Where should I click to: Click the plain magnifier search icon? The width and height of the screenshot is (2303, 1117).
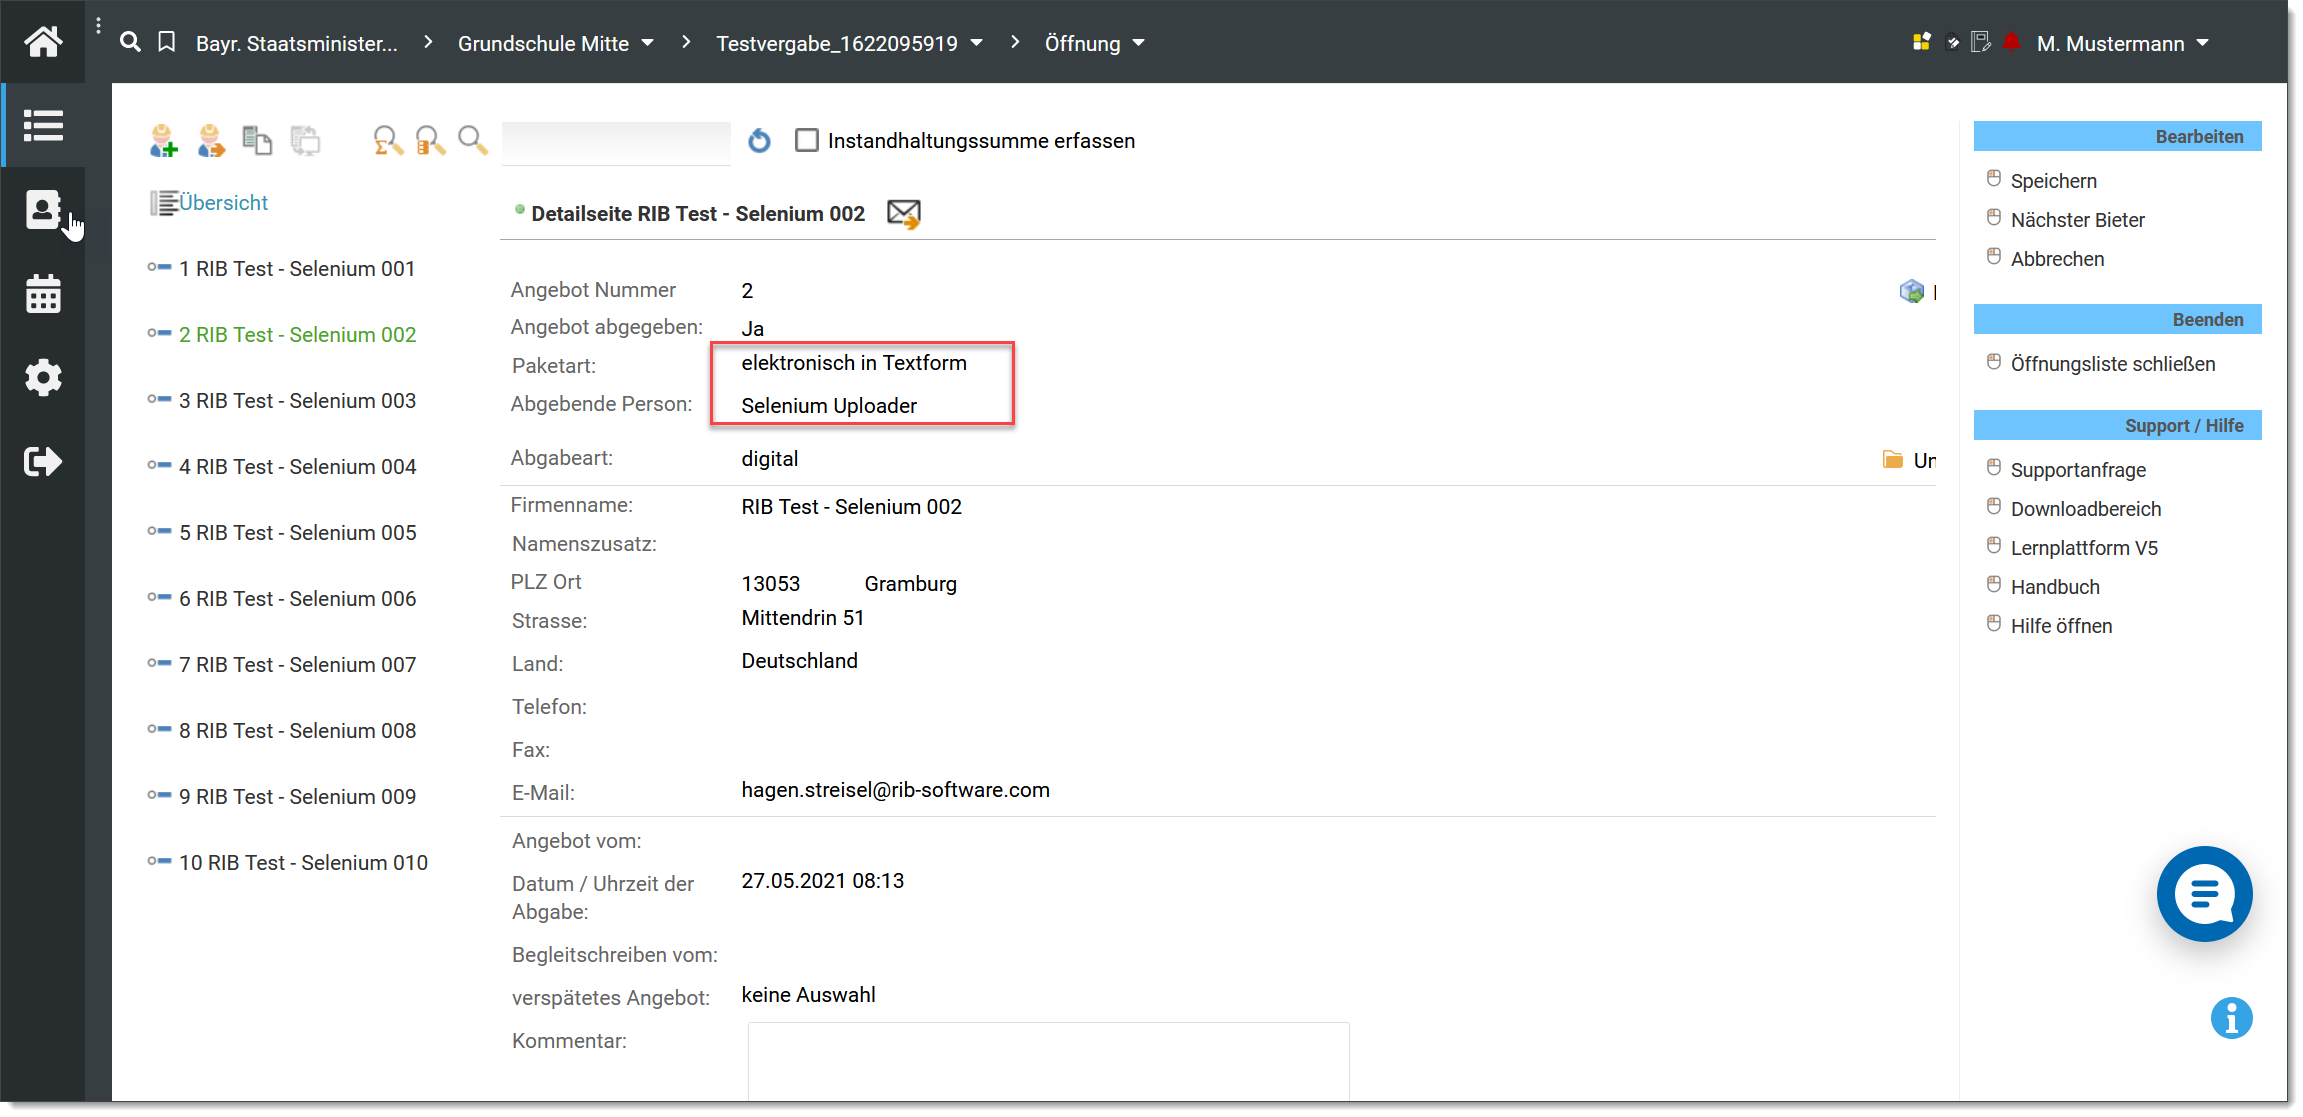click(472, 141)
